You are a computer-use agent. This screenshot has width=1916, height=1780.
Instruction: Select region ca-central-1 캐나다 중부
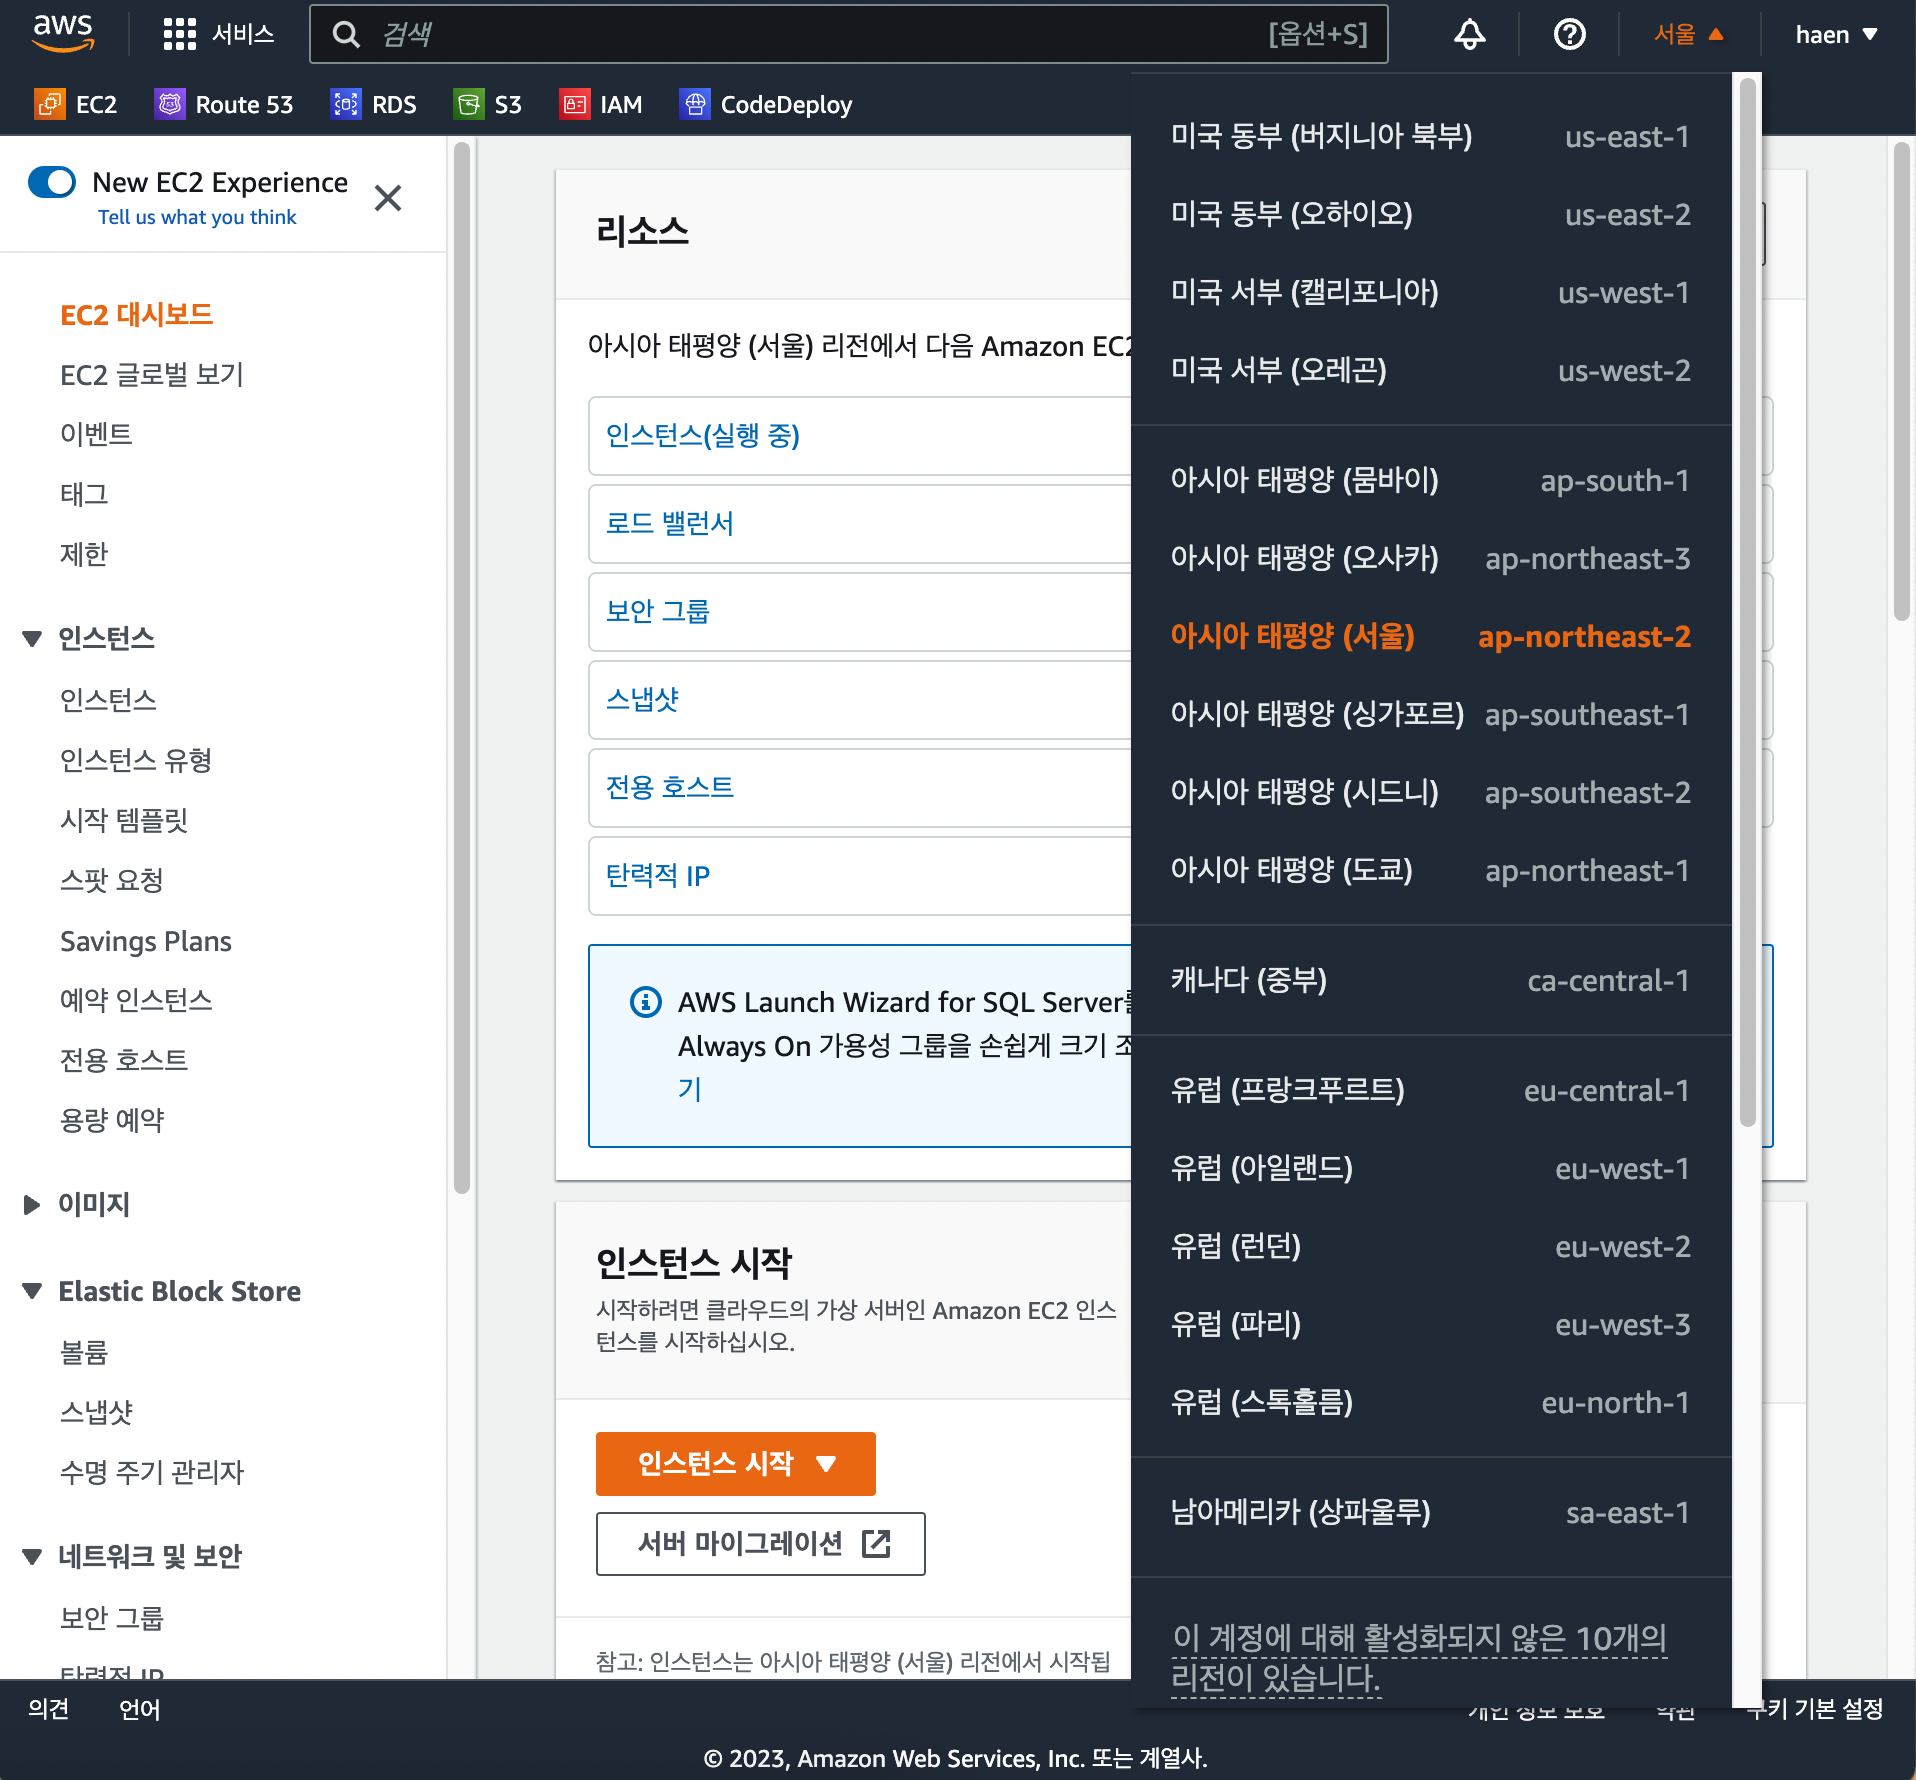point(1431,980)
